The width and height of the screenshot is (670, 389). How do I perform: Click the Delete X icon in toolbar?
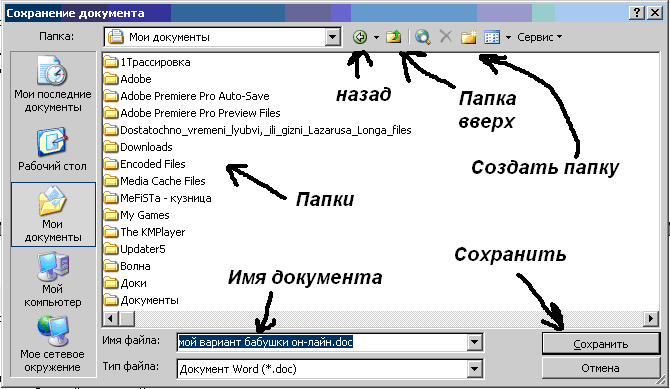[x=446, y=36]
